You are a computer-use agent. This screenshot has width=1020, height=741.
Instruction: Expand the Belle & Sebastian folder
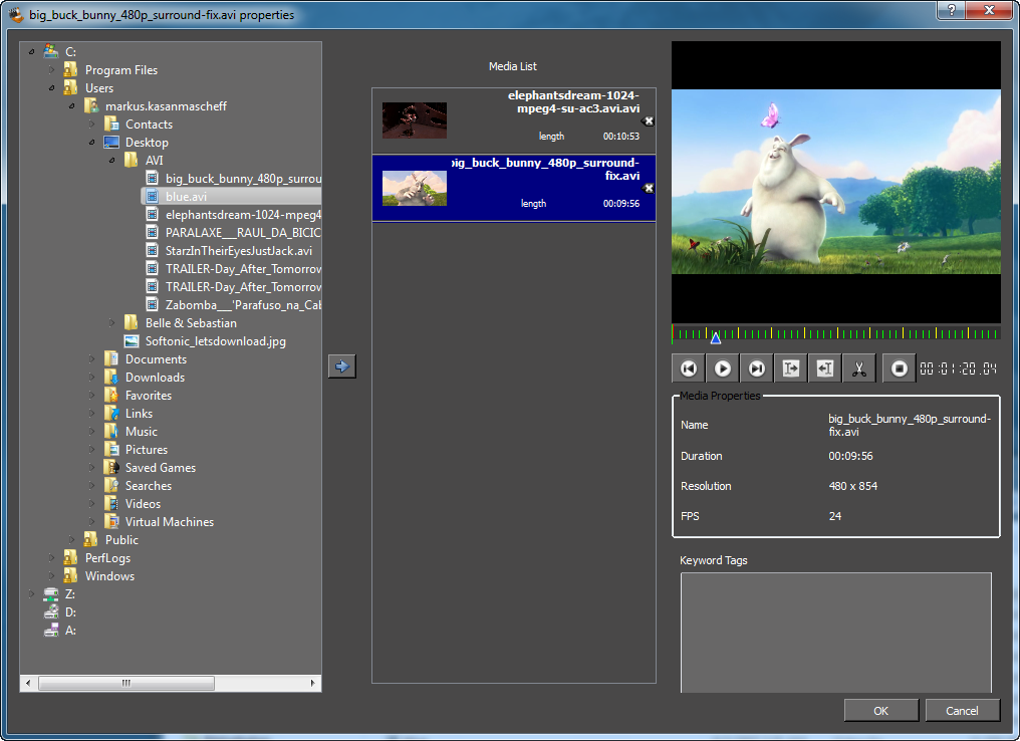point(112,323)
